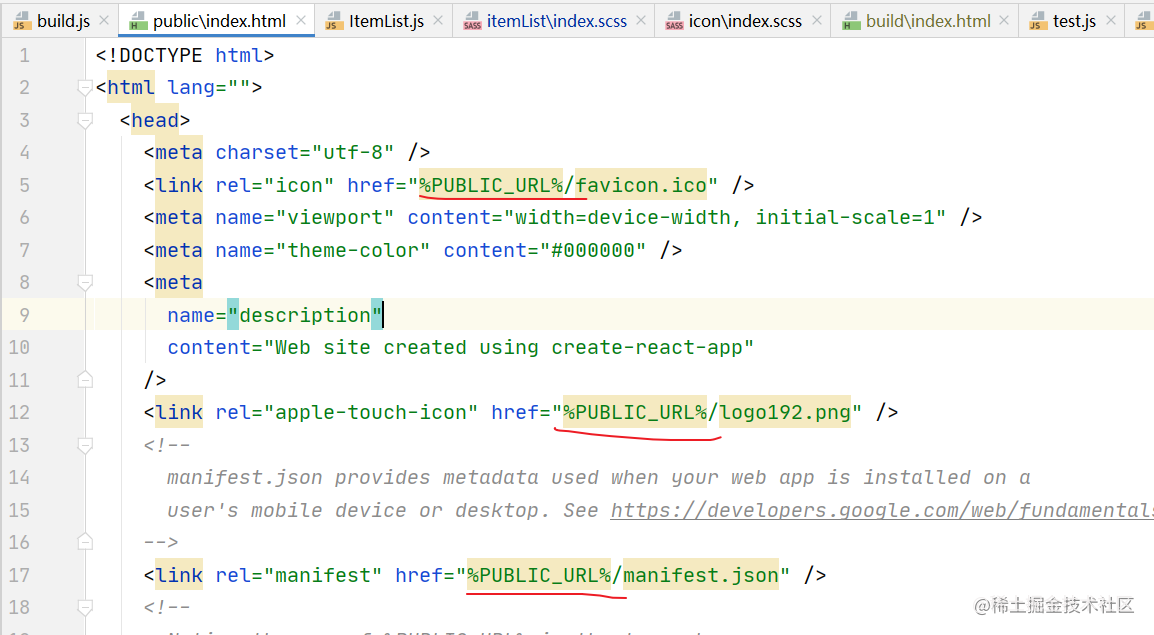Open the build\index.html tab

(928, 21)
